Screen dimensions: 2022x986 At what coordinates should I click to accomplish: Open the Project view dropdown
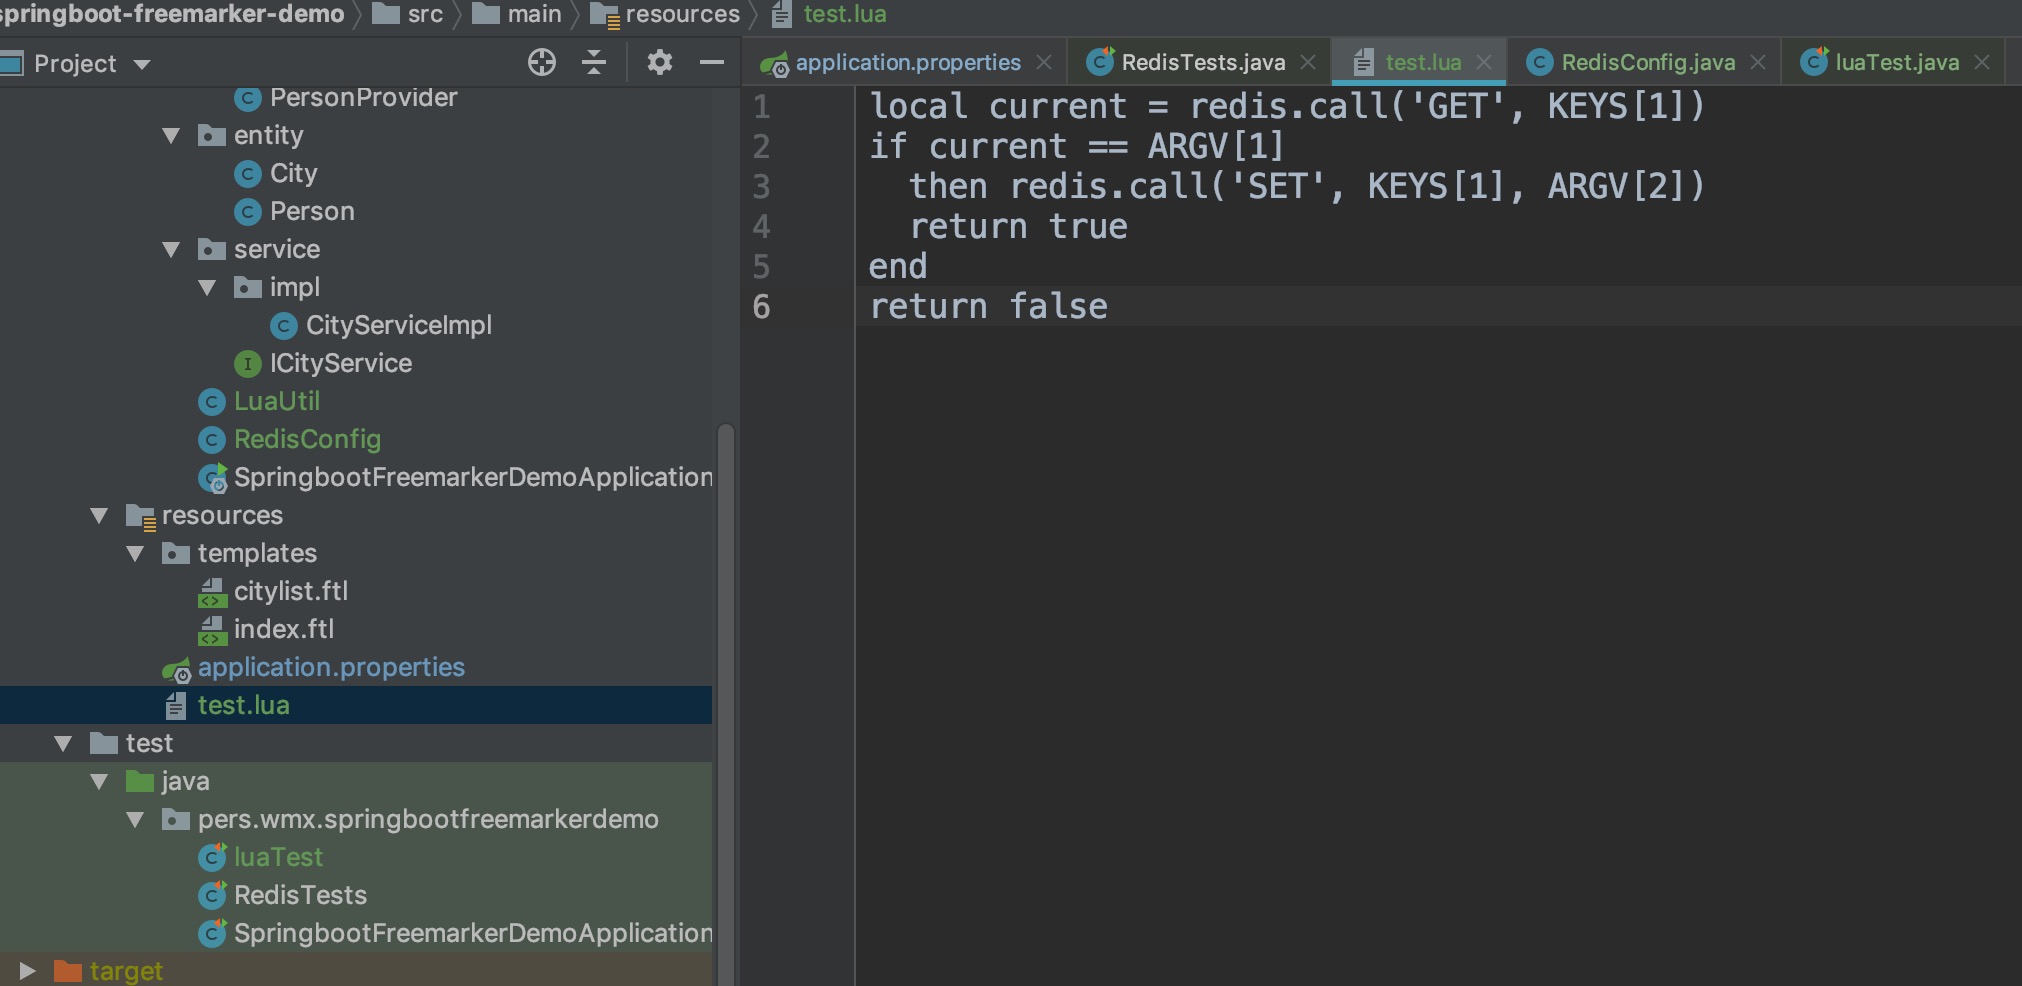[142, 64]
